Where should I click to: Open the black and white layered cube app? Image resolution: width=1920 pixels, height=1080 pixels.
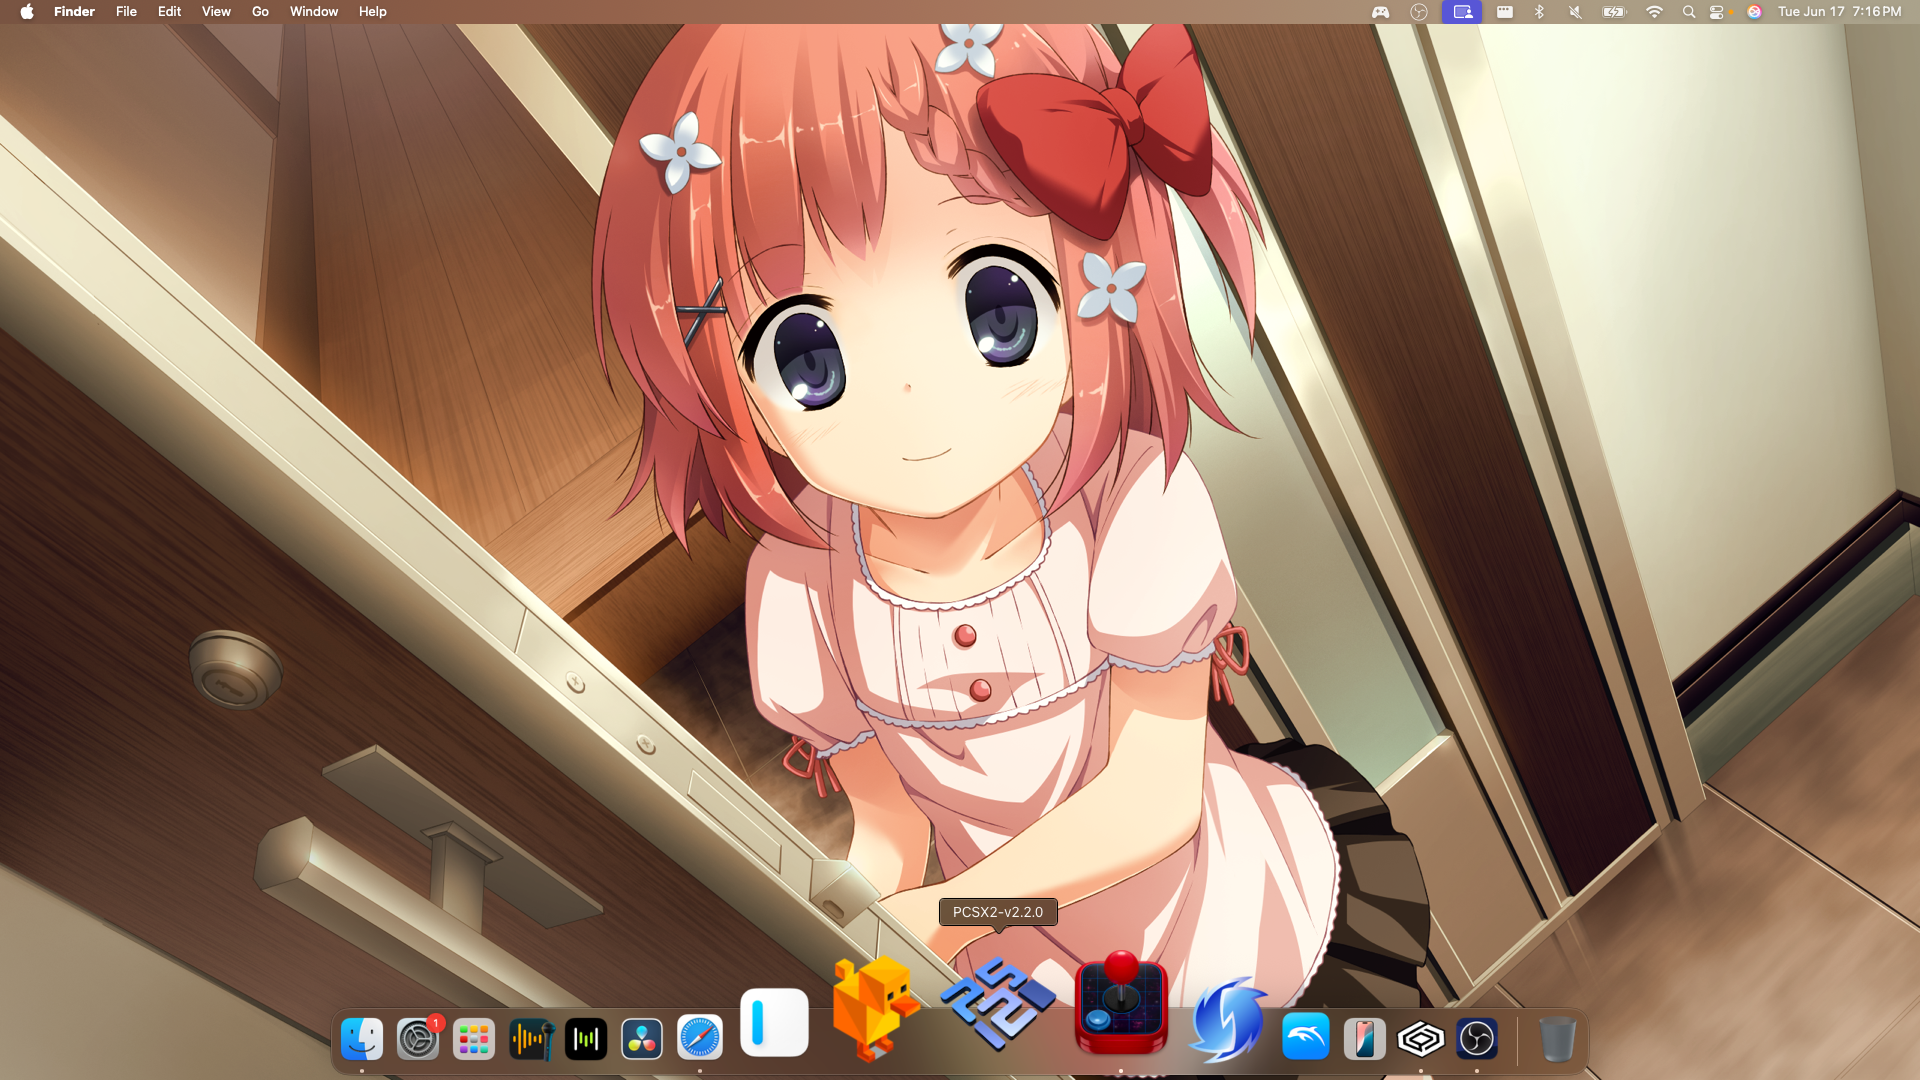point(1421,1040)
